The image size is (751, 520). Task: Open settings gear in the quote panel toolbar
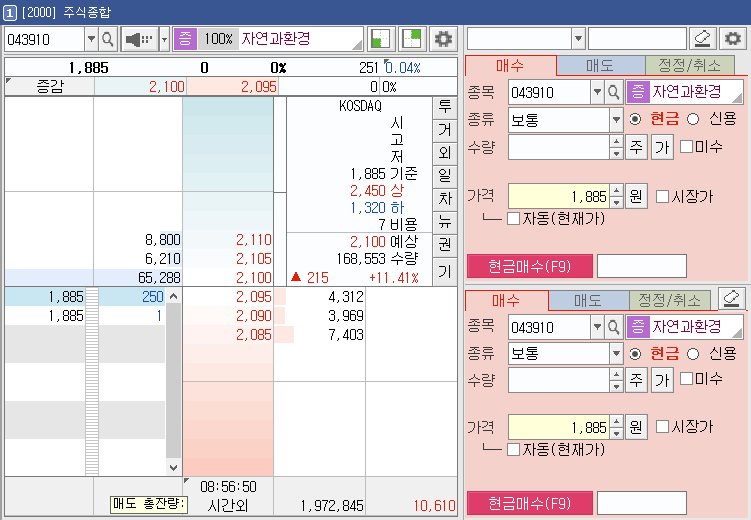pyautogui.click(x=443, y=39)
